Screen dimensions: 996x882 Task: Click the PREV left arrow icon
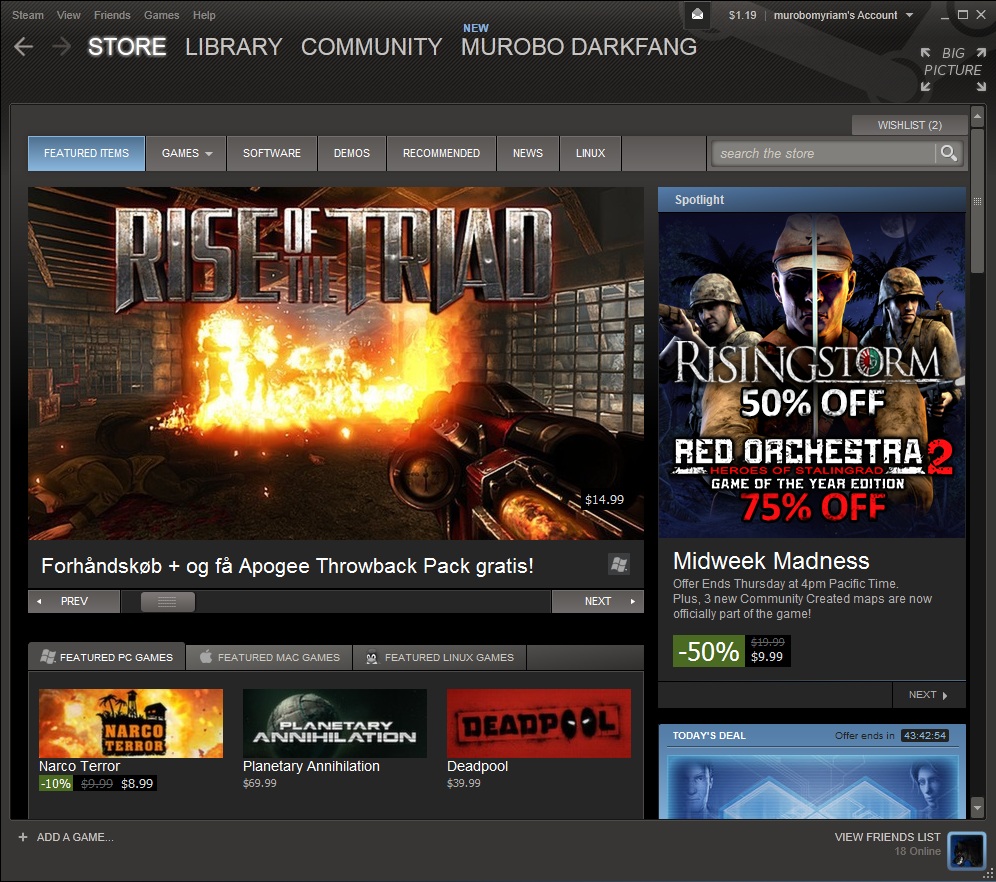tap(39, 601)
